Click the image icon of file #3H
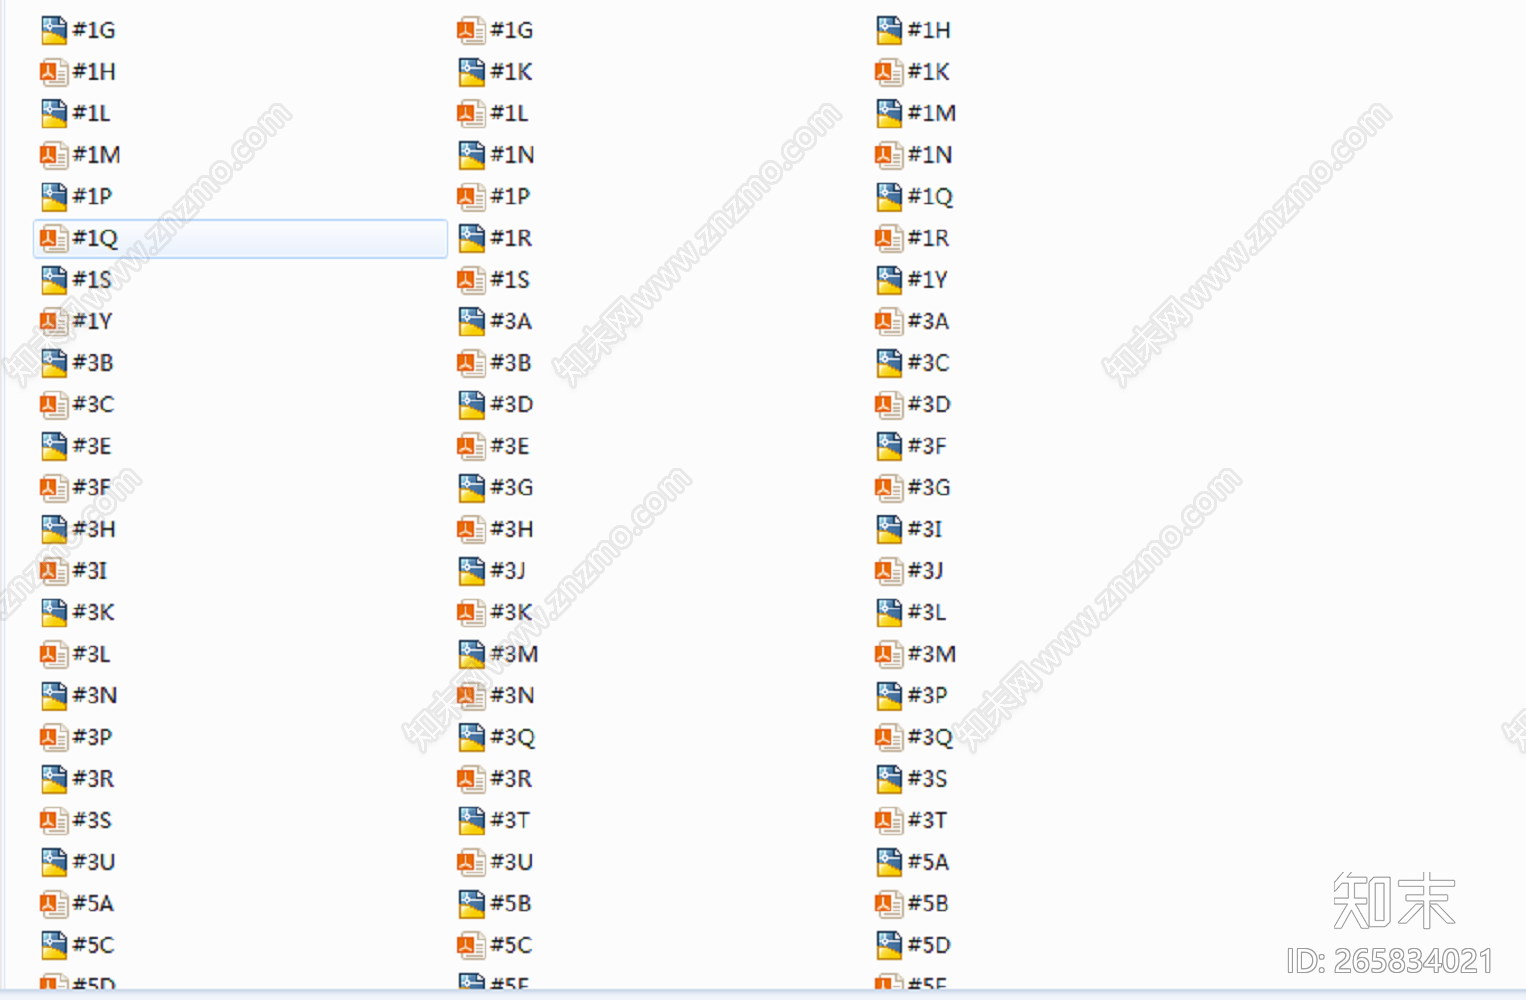 (x=54, y=529)
